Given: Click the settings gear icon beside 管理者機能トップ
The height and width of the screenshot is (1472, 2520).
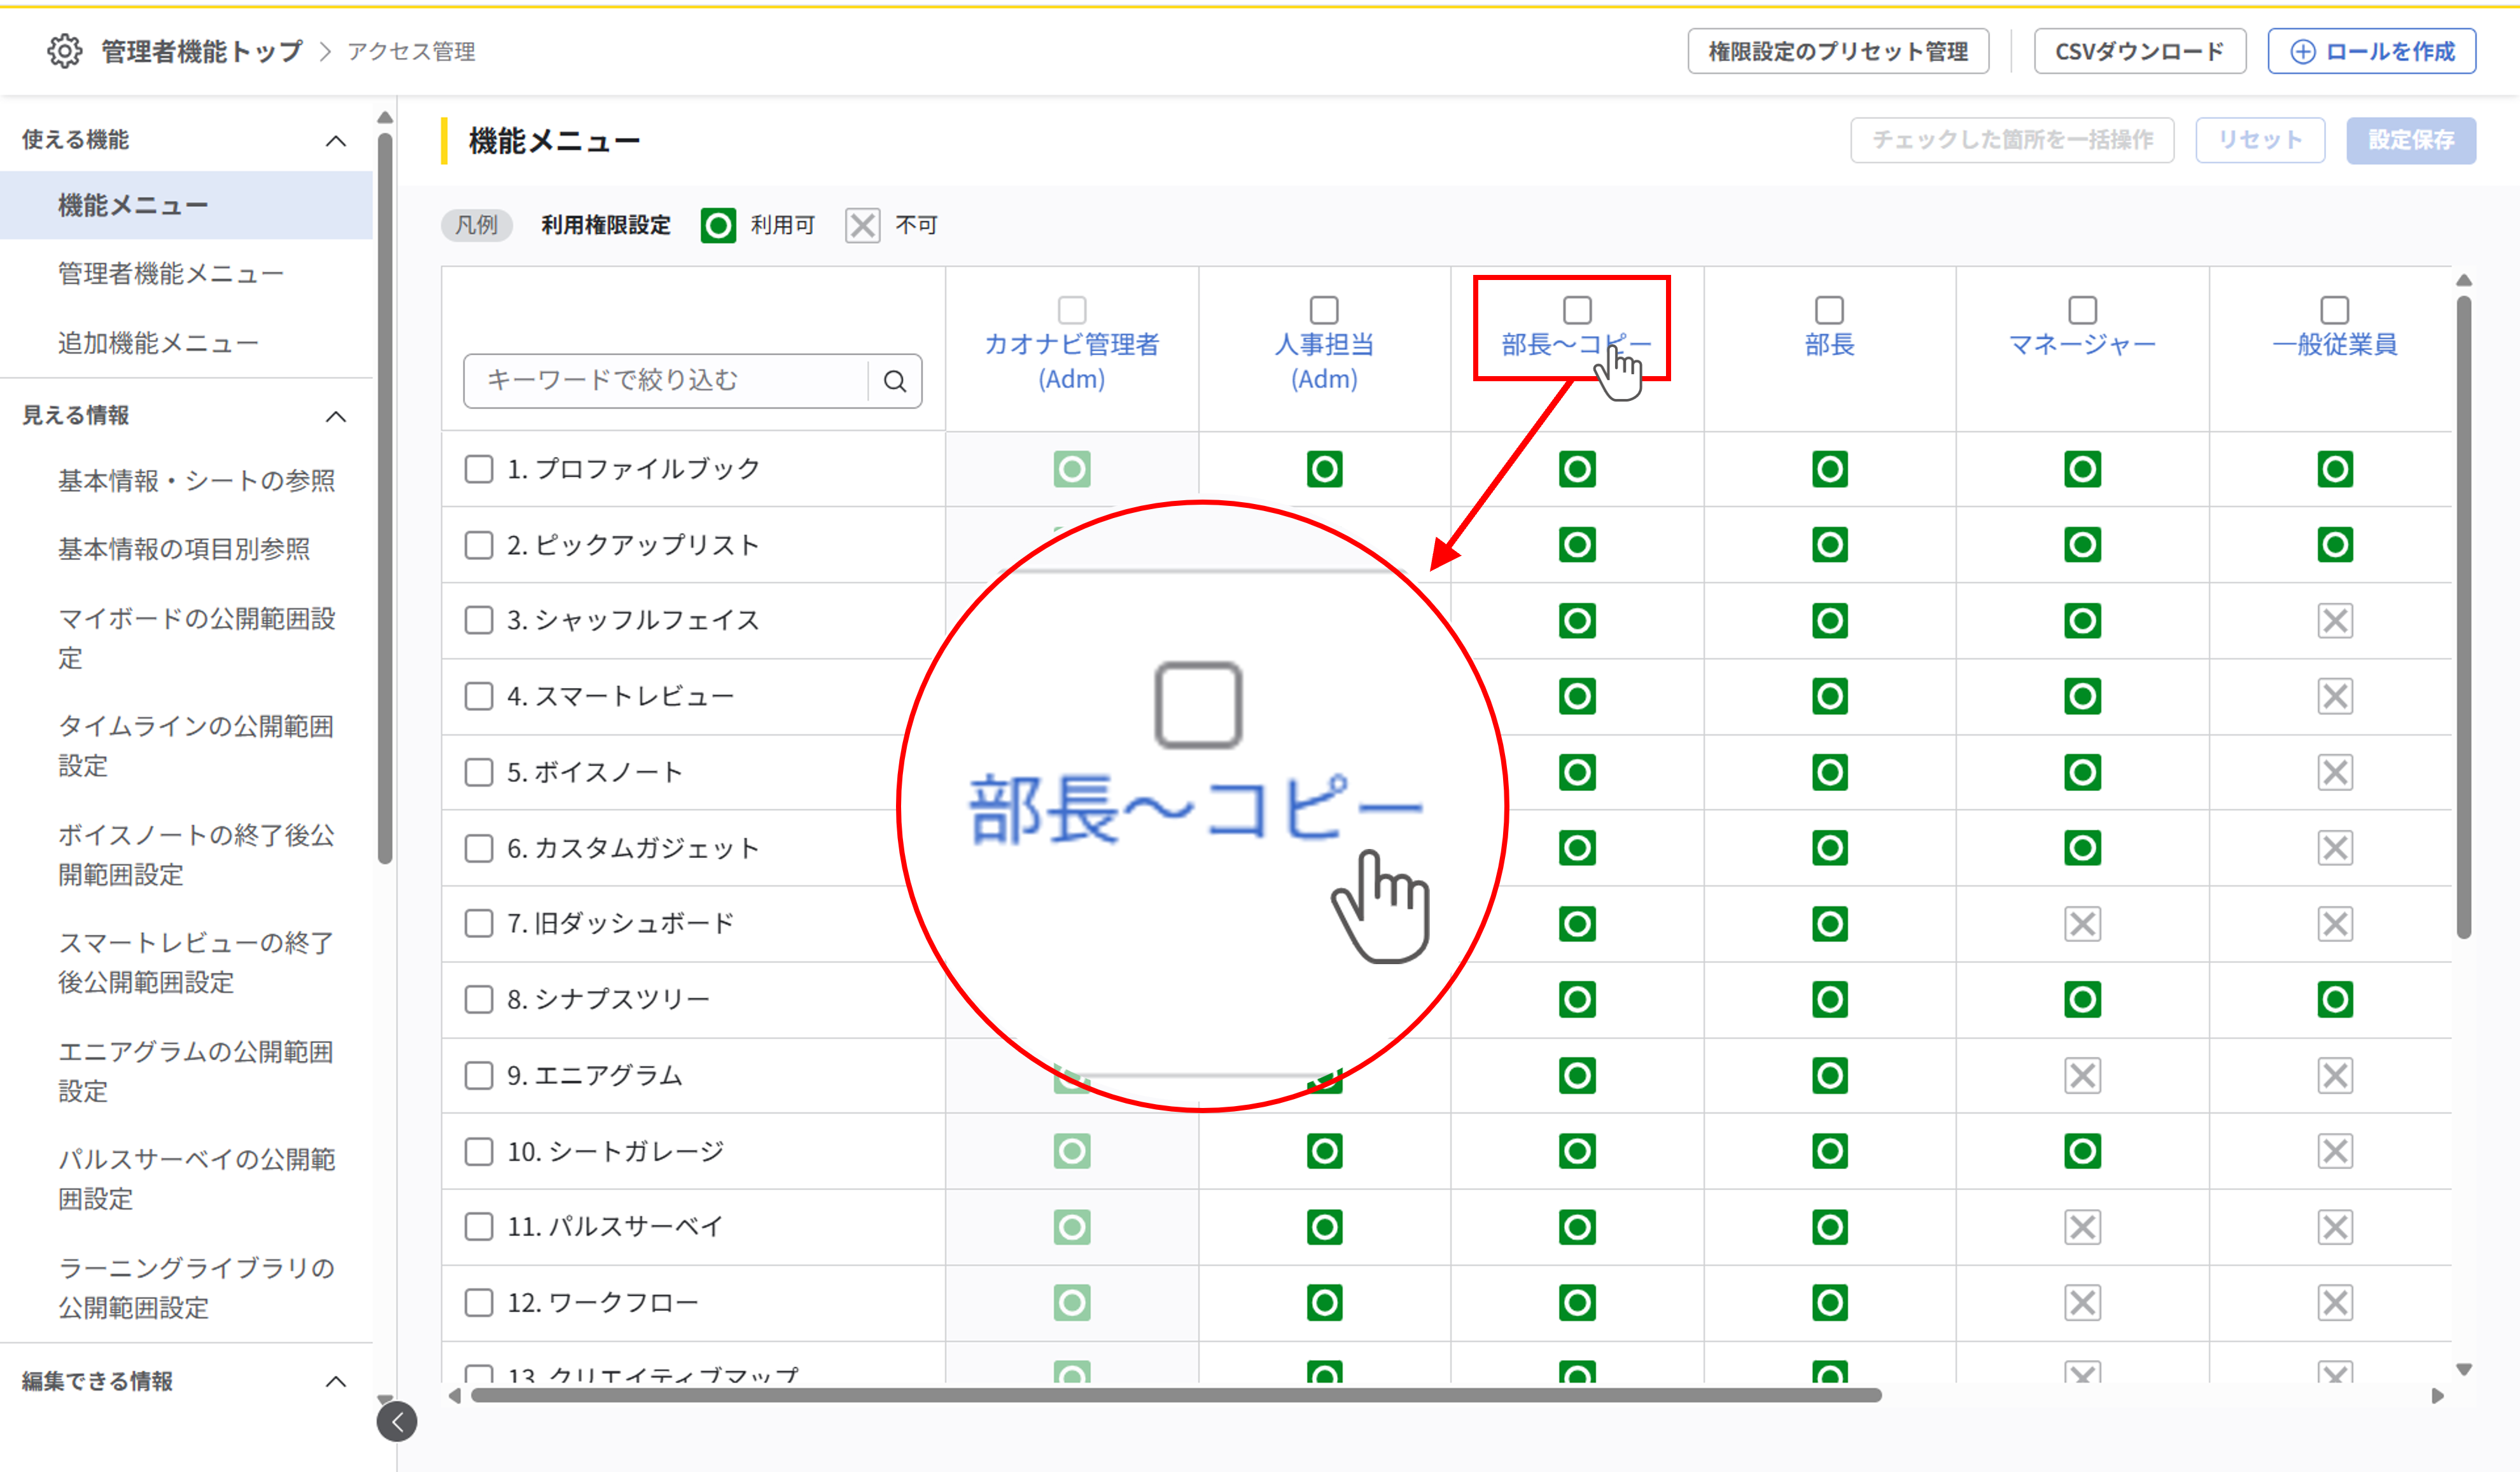Looking at the screenshot, I should pos(65,51).
